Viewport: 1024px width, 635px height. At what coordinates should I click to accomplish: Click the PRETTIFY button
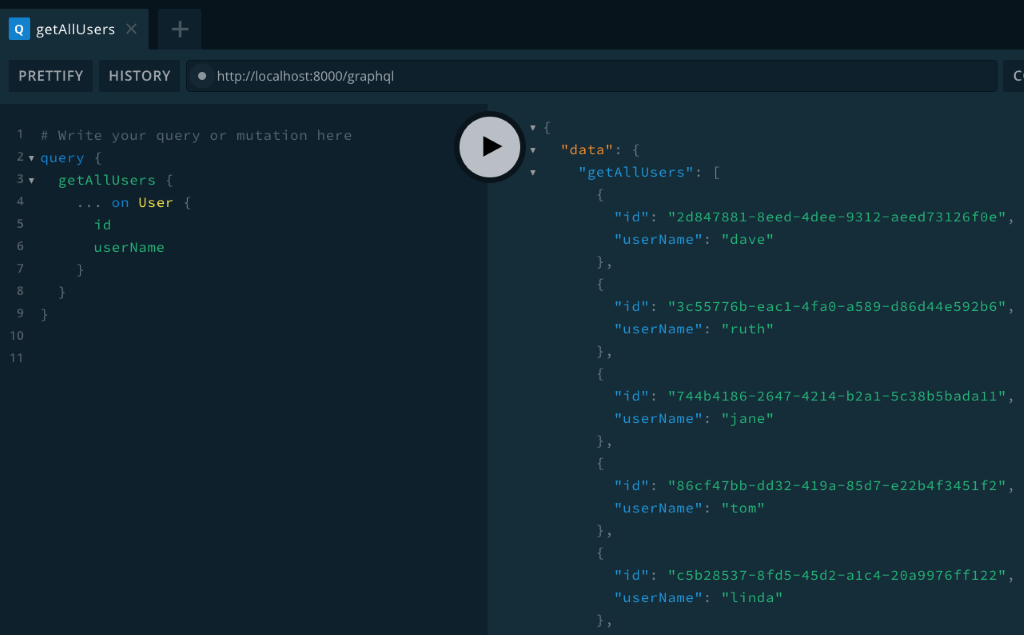(x=50, y=75)
